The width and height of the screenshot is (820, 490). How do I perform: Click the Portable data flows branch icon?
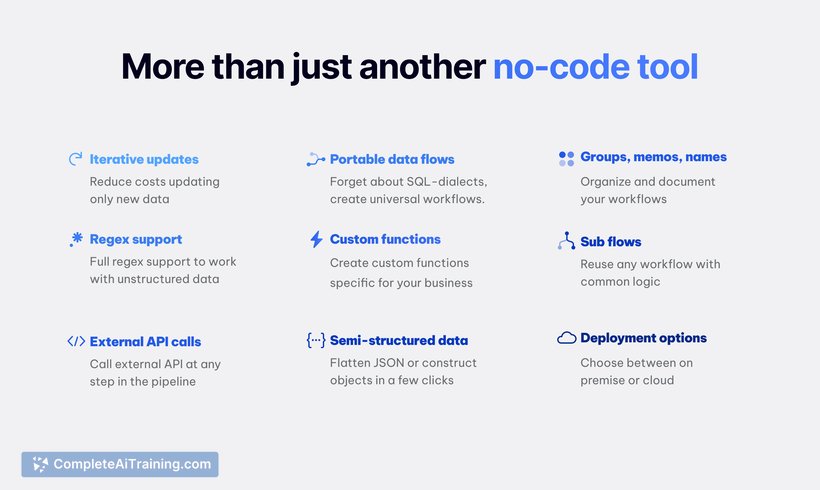pyautogui.click(x=316, y=159)
